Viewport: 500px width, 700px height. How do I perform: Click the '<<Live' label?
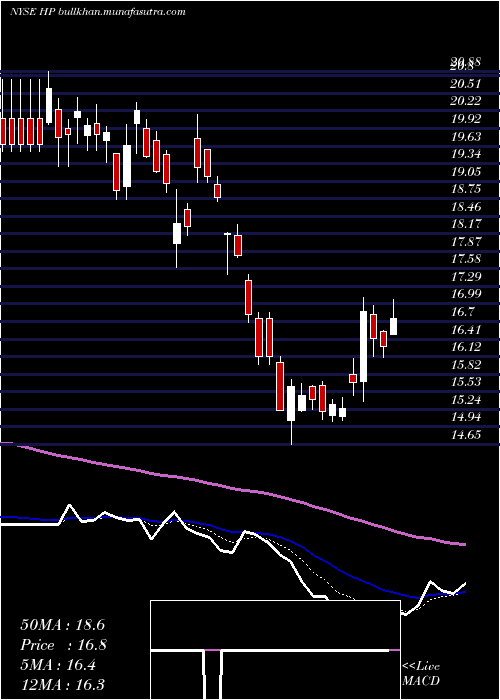(421, 667)
